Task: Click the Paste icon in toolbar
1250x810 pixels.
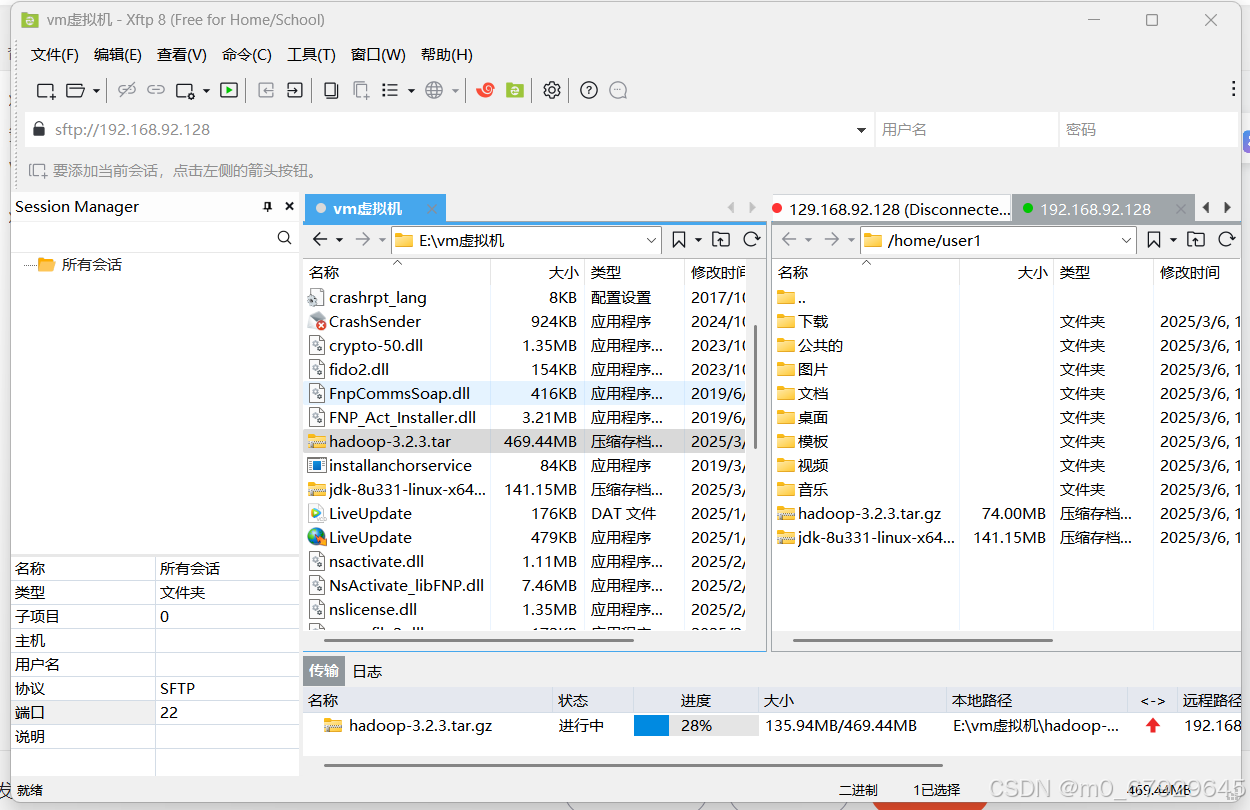Action: click(361, 90)
